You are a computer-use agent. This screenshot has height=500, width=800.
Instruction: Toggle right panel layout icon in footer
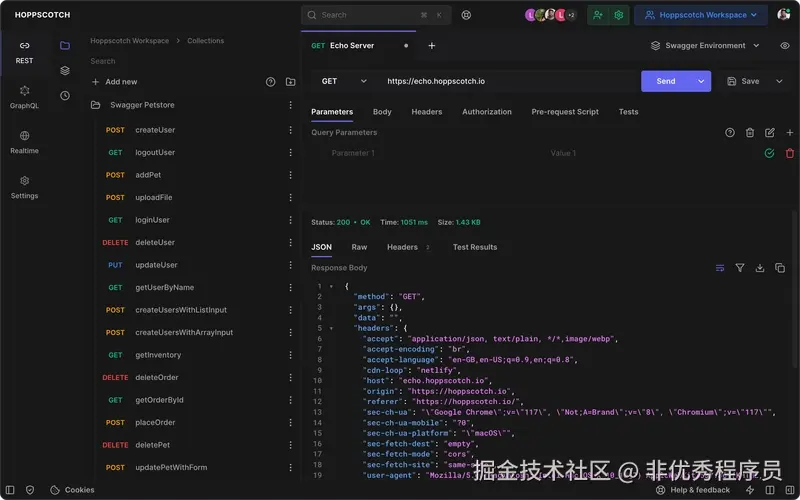(x=790, y=490)
